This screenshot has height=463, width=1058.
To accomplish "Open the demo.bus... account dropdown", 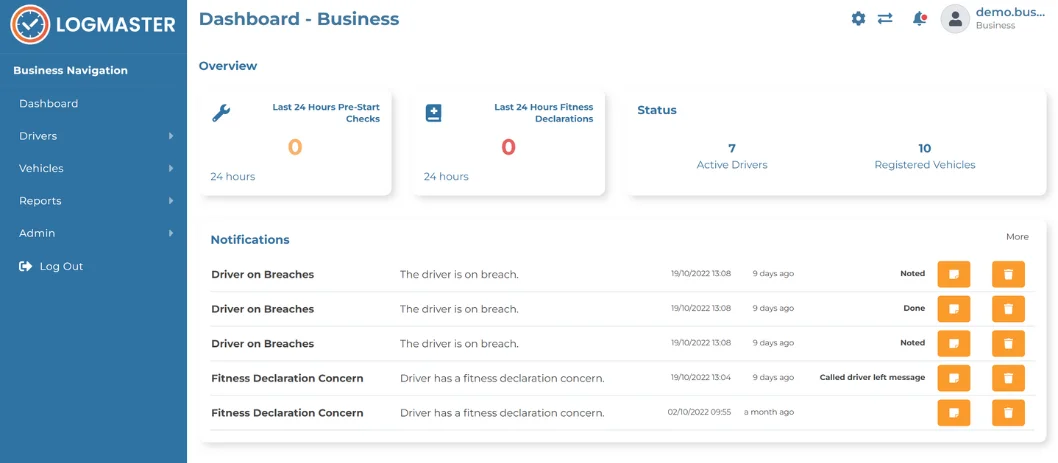I will point(1010,12).
